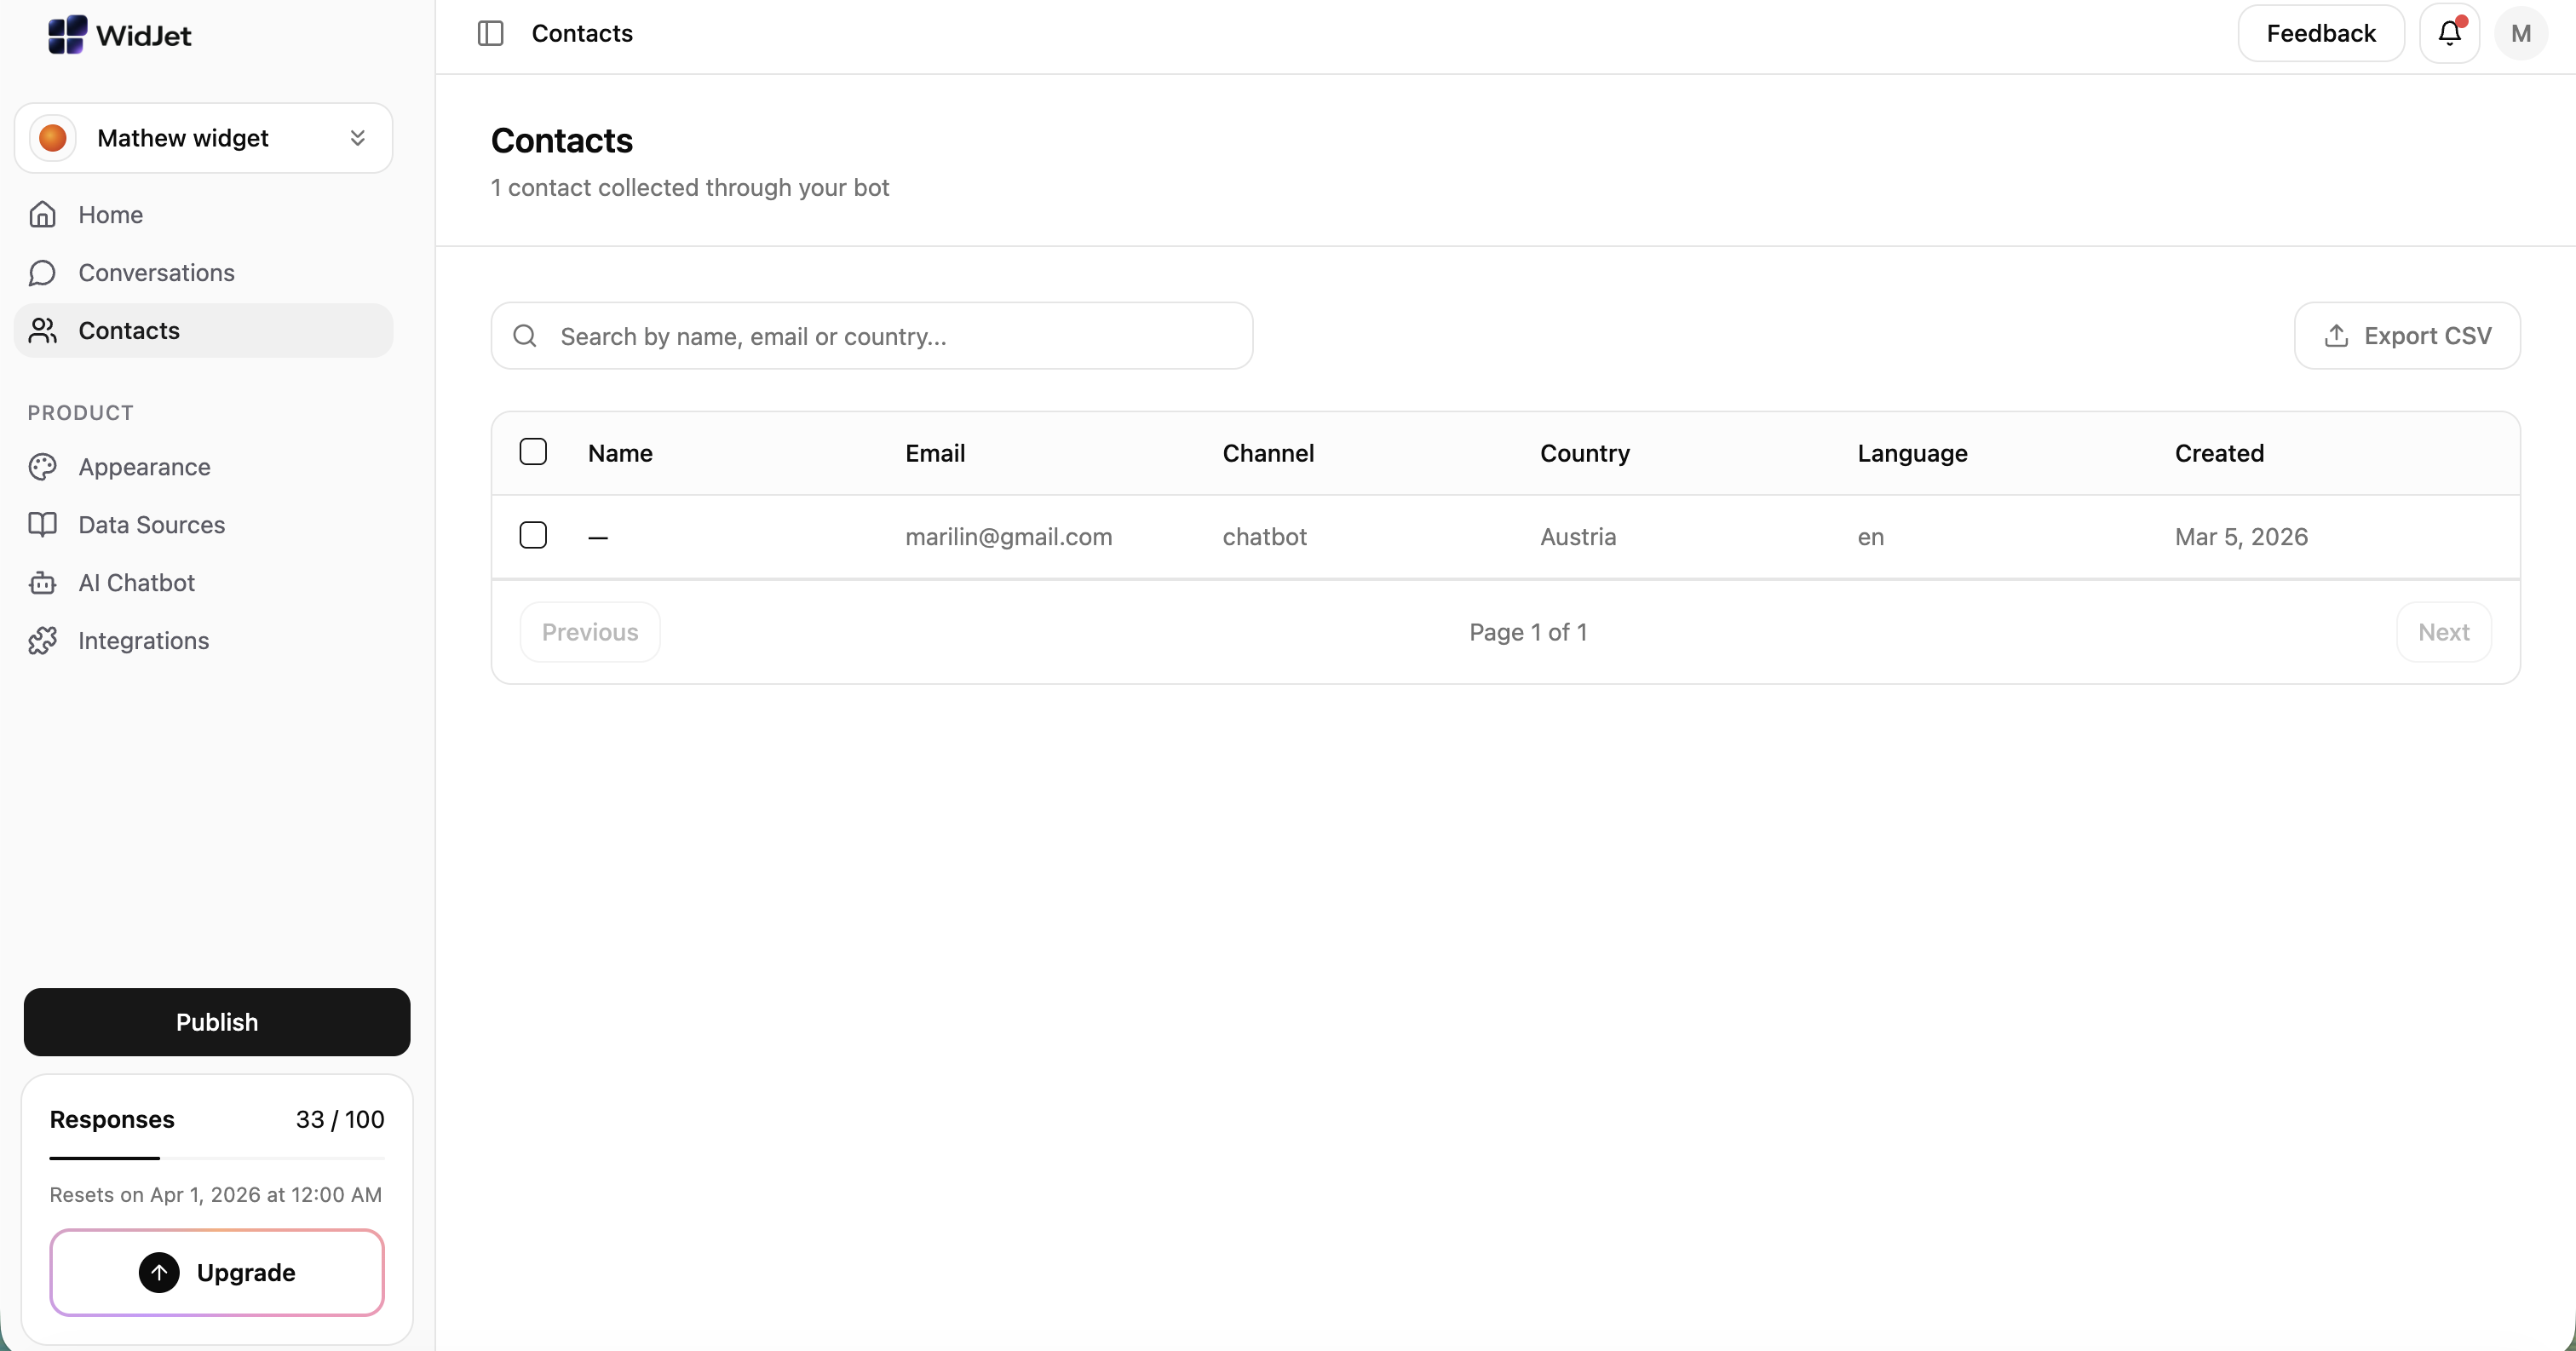The image size is (2576, 1351).
Task: Click the Export CSV button
Action: pyautogui.click(x=2406, y=336)
